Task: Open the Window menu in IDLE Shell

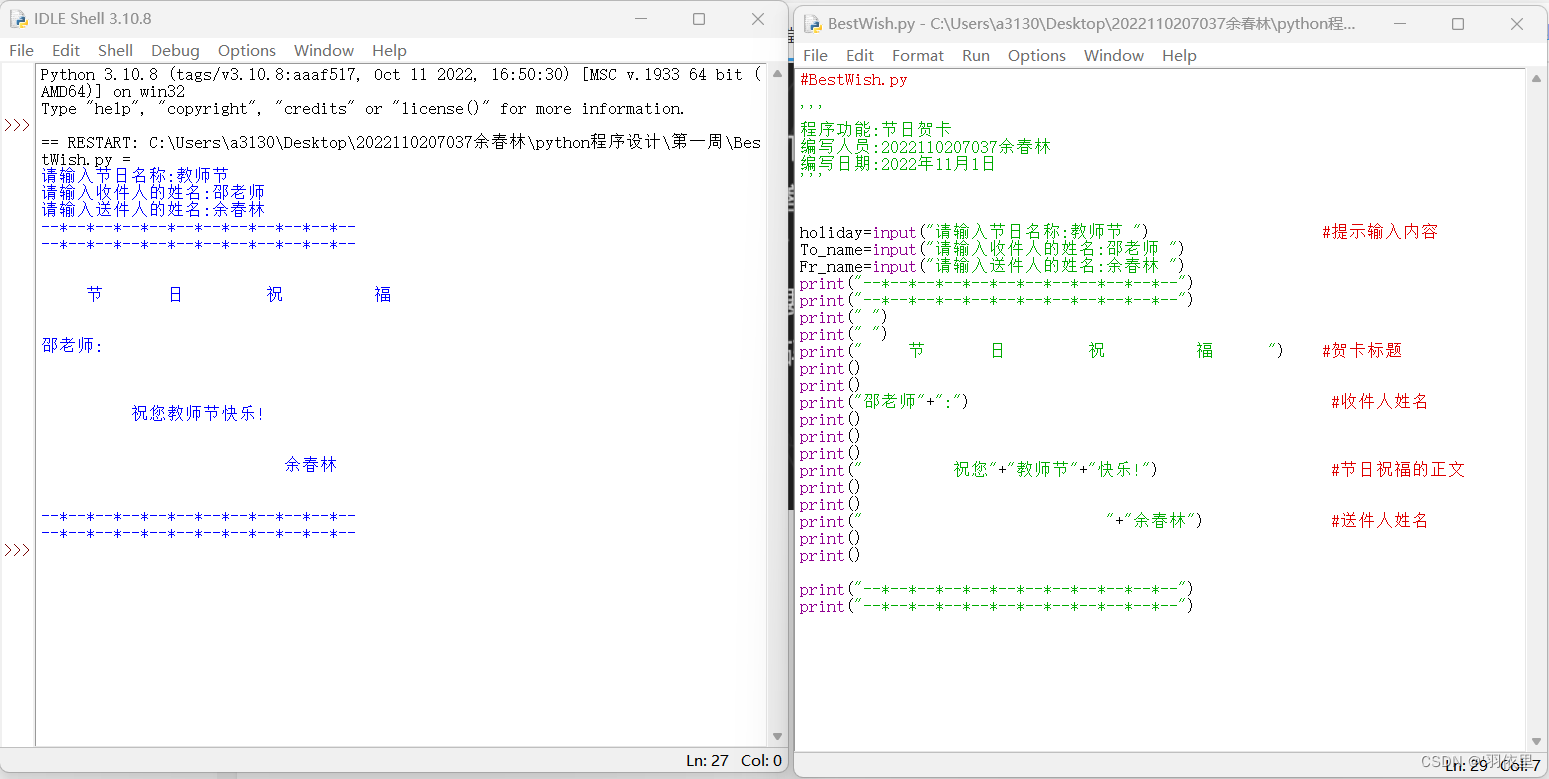Action: [x=323, y=50]
